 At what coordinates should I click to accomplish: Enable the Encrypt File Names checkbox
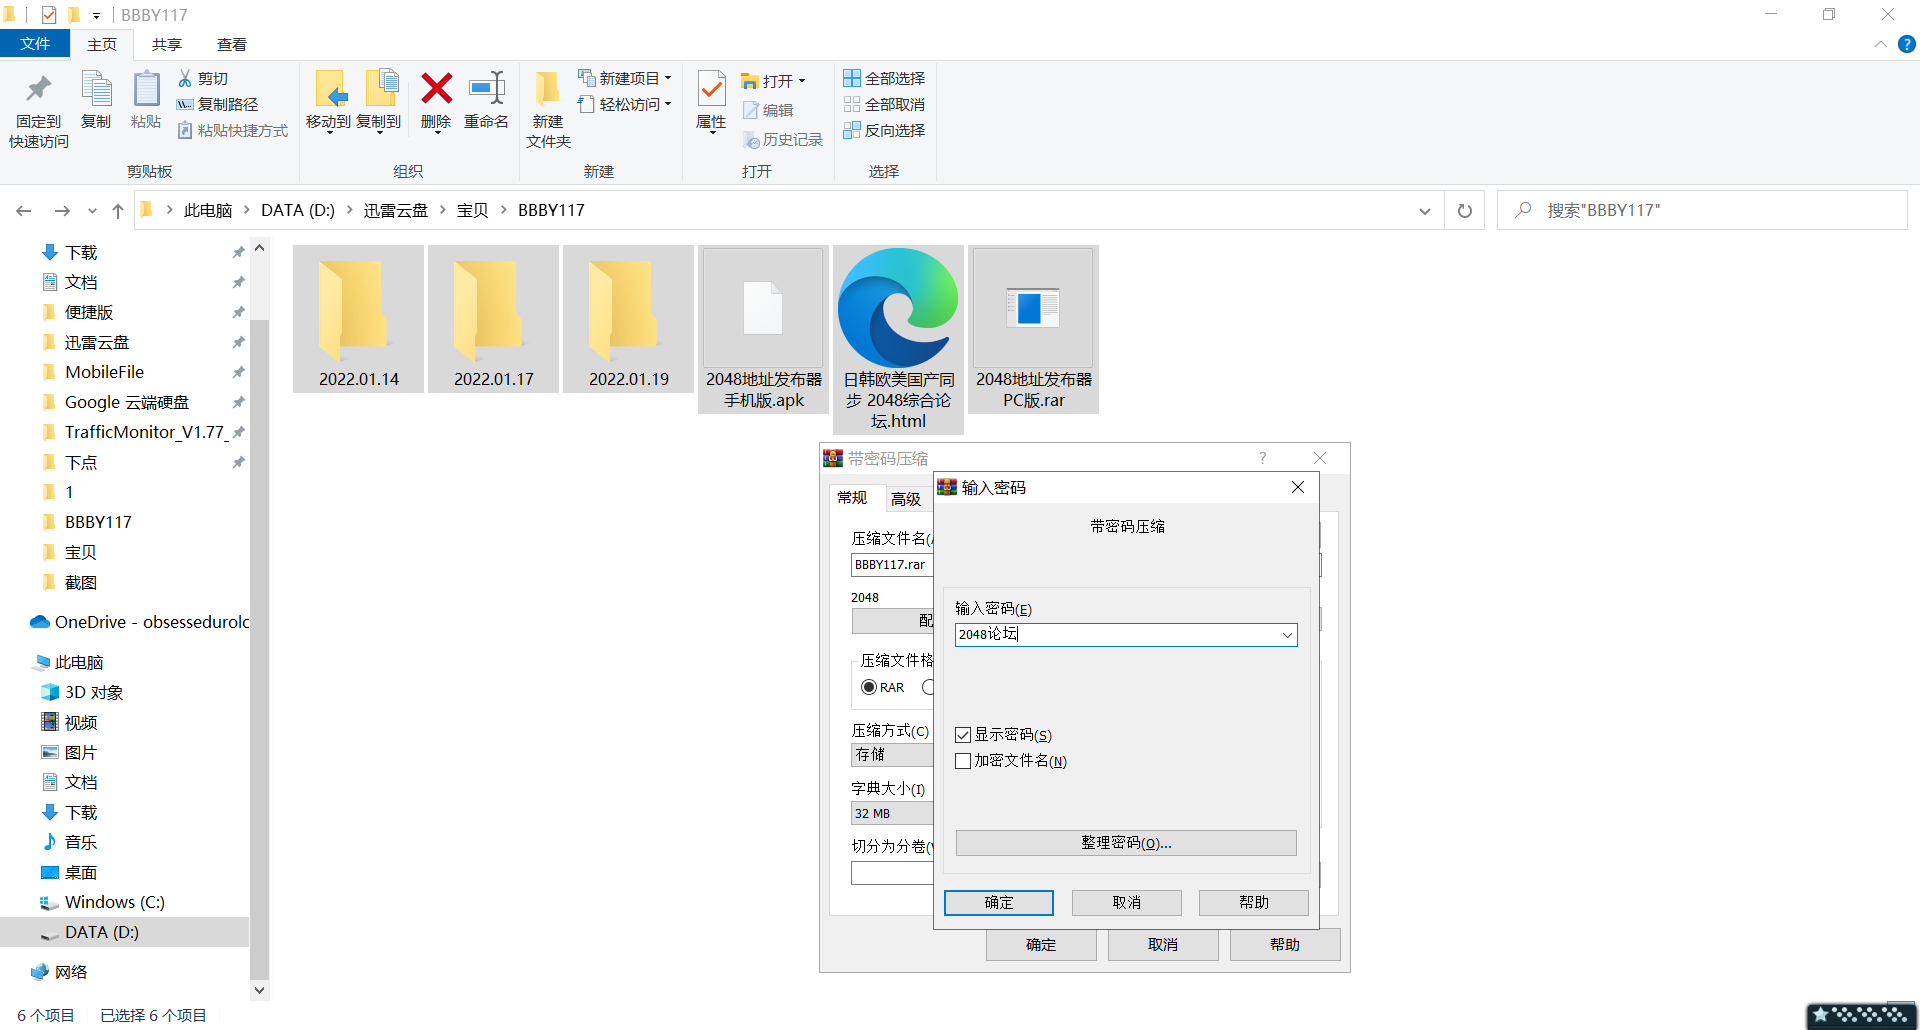(x=963, y=761)
